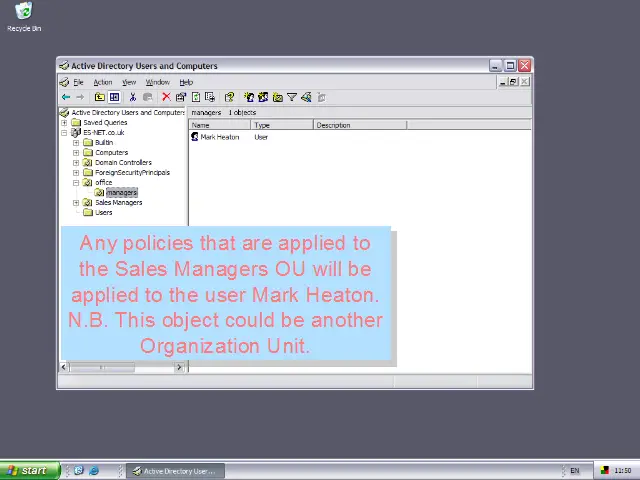Click the first quick launch icon
The image size is (640, 480).
pyautogui.click(x=79, y=471)
